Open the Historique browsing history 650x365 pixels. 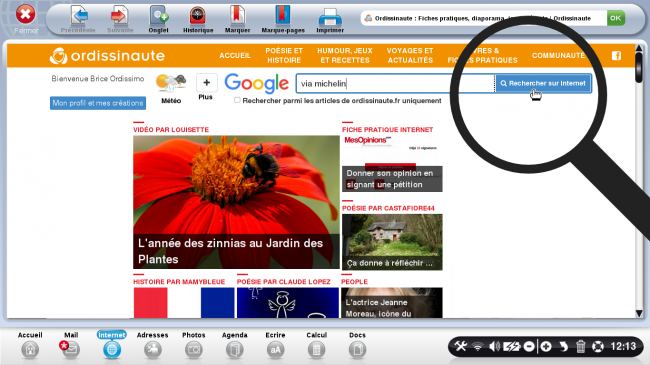198,19
